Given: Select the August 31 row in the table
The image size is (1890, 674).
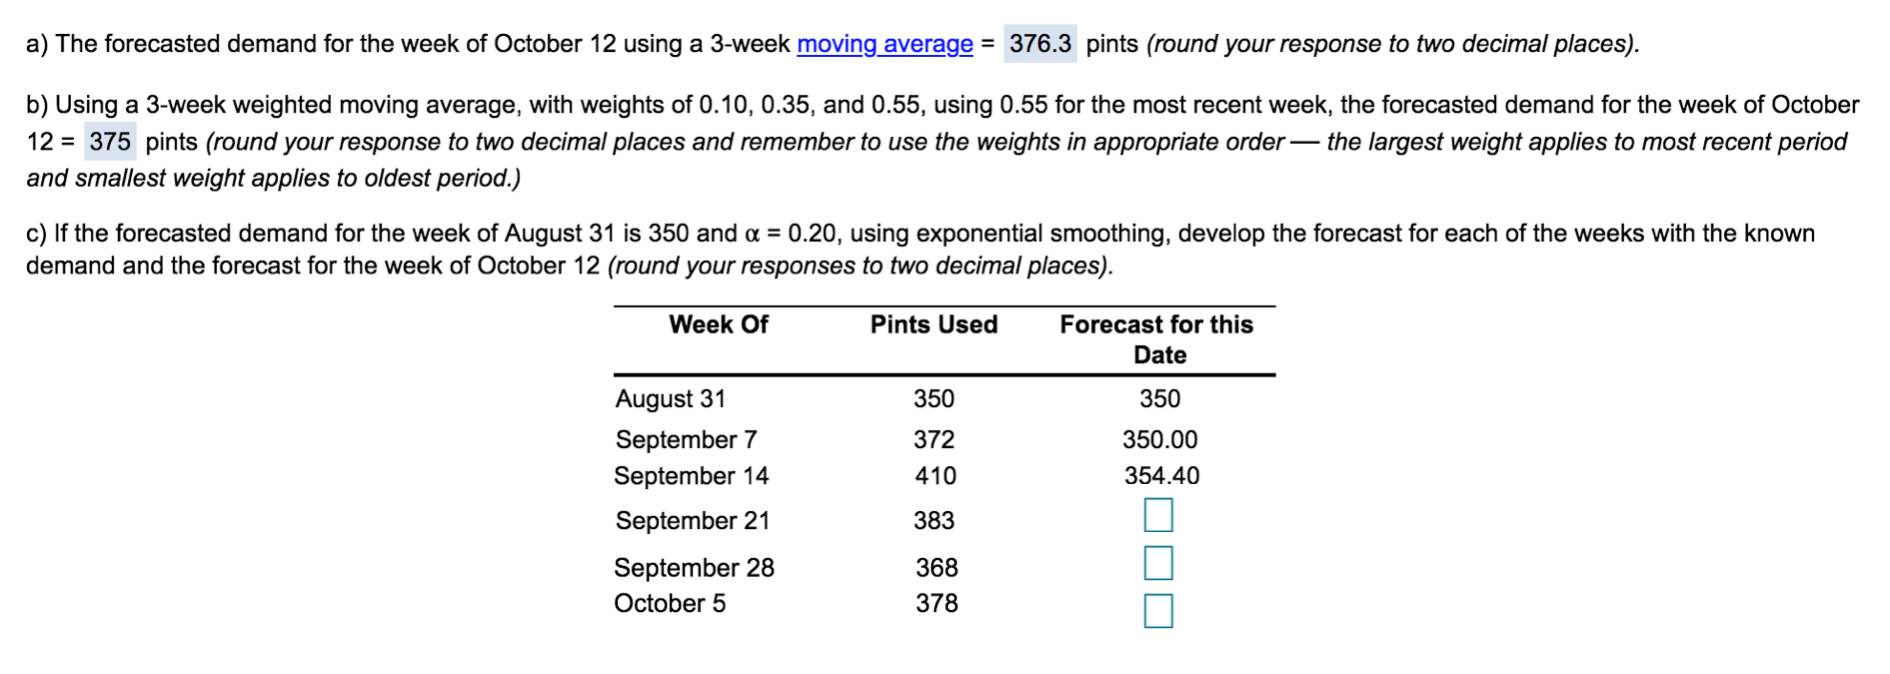Looking at the screenshot, I should [x=670, y=398].
